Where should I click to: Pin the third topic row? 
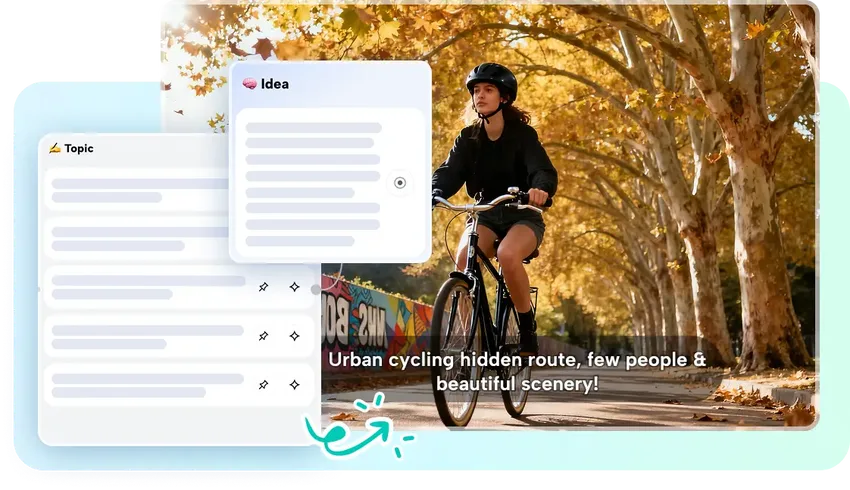click(263, 287)
